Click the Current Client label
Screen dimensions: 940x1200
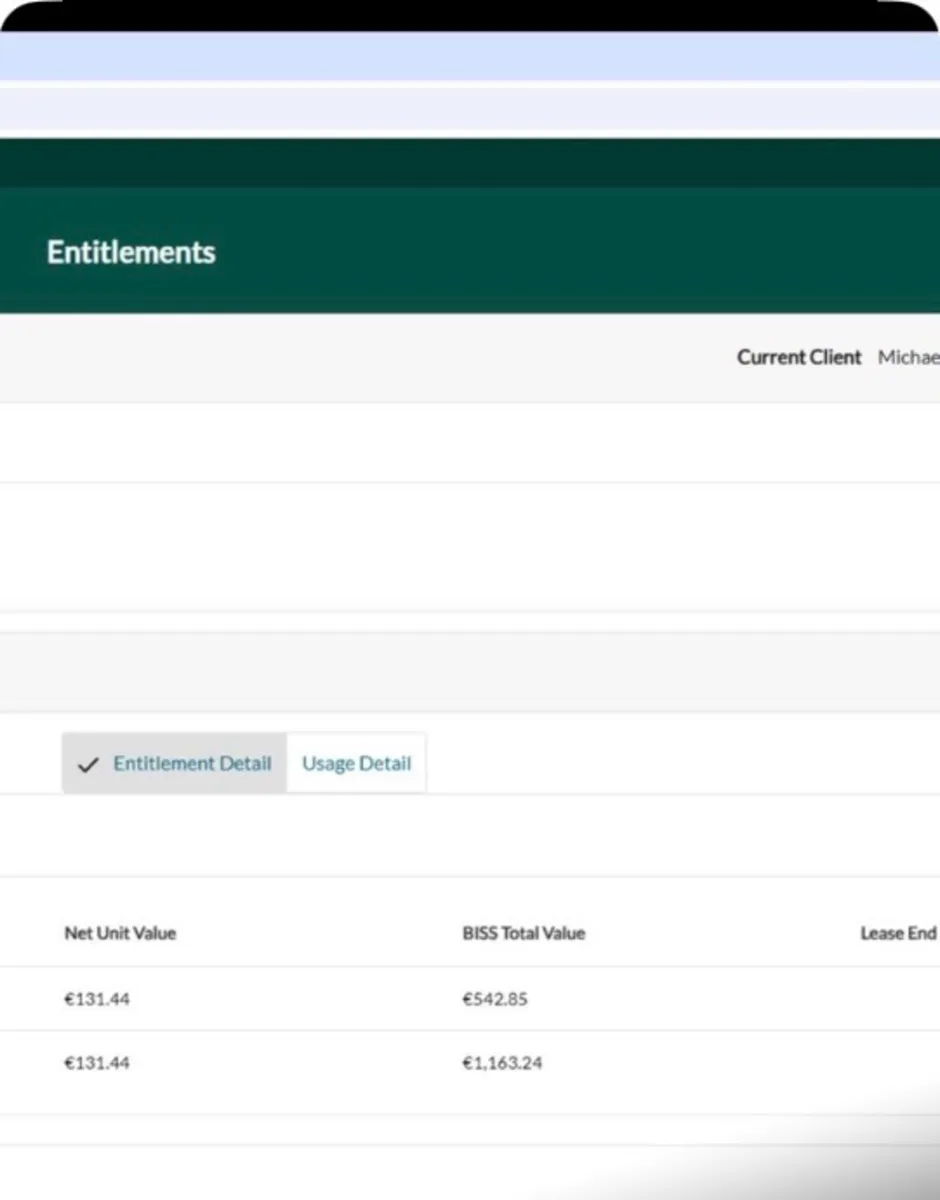click(799, 358)
